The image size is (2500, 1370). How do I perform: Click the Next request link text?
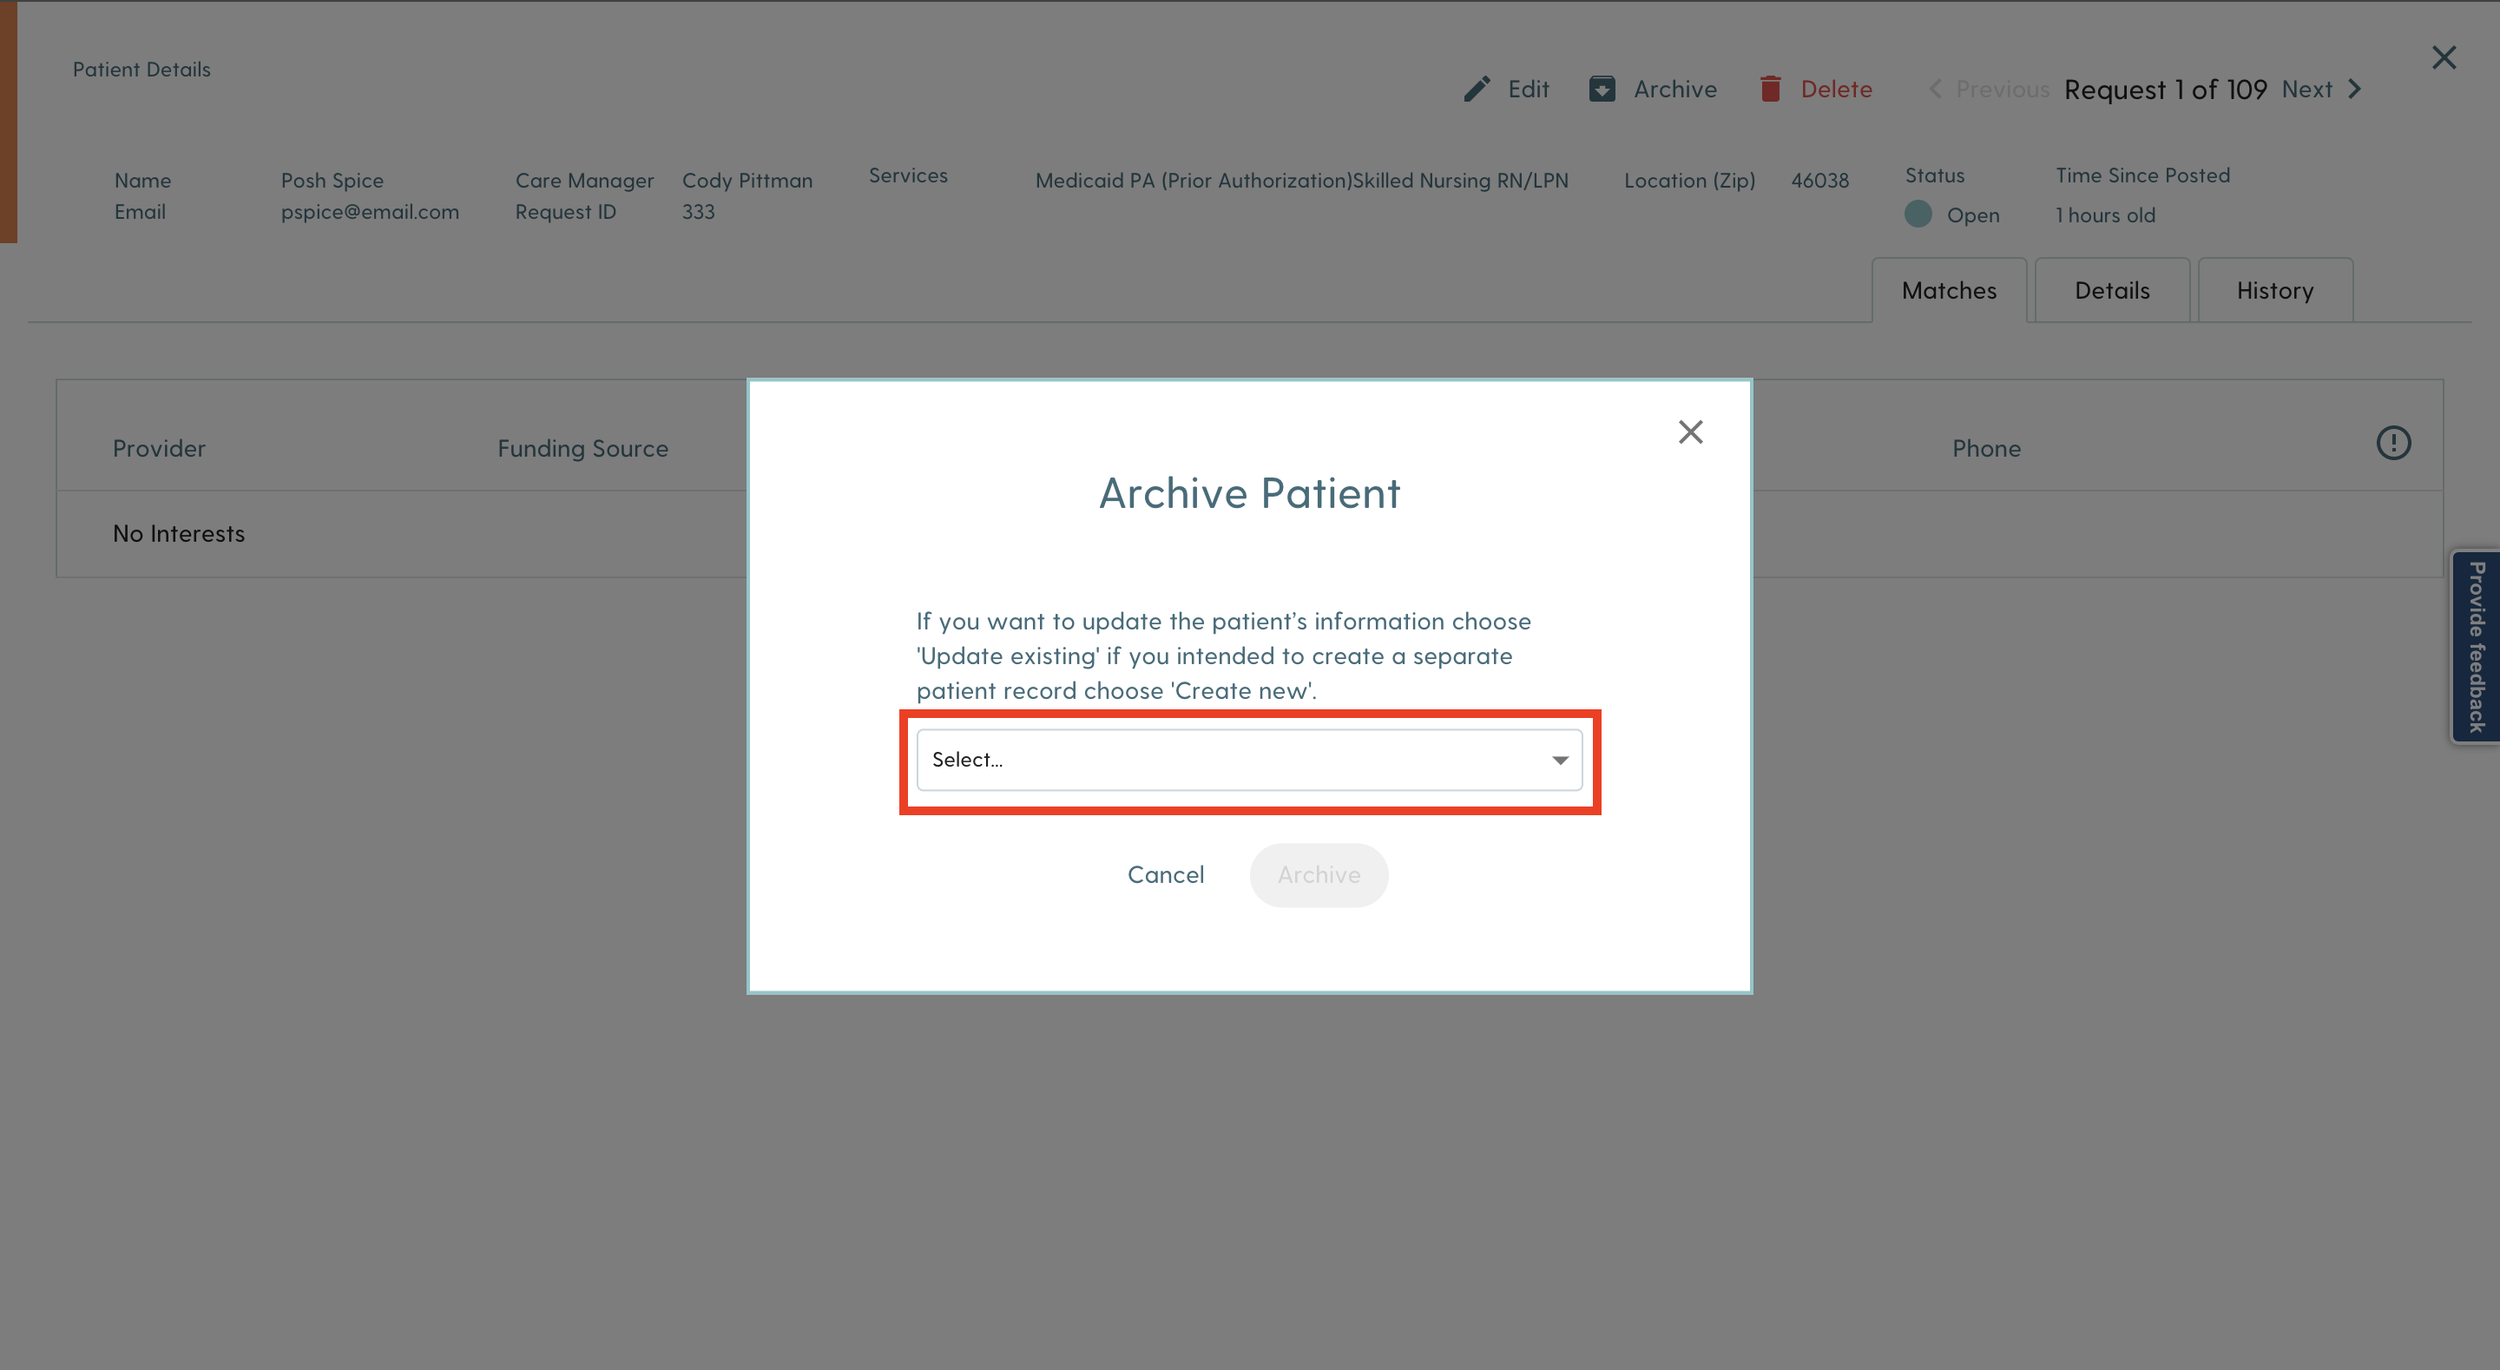click(2306, 89)
